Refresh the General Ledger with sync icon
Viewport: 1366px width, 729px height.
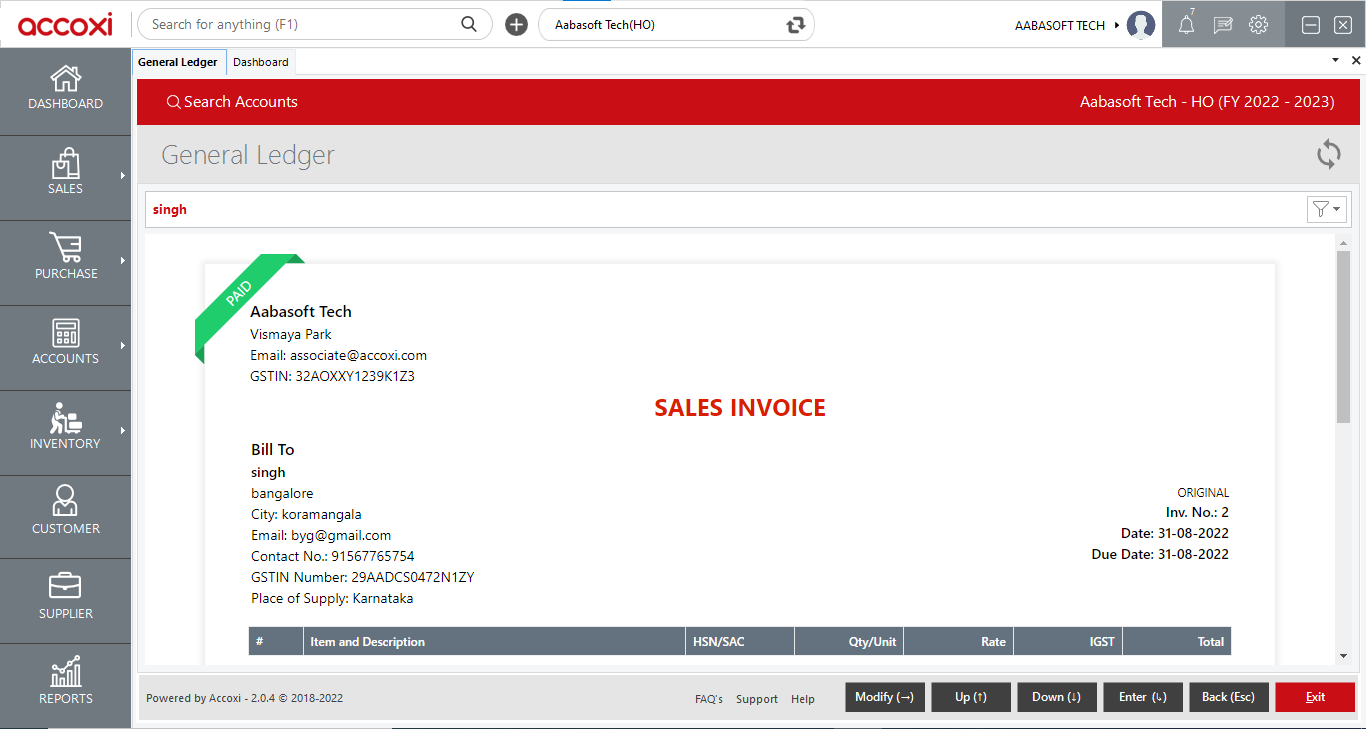point(1329,154)
